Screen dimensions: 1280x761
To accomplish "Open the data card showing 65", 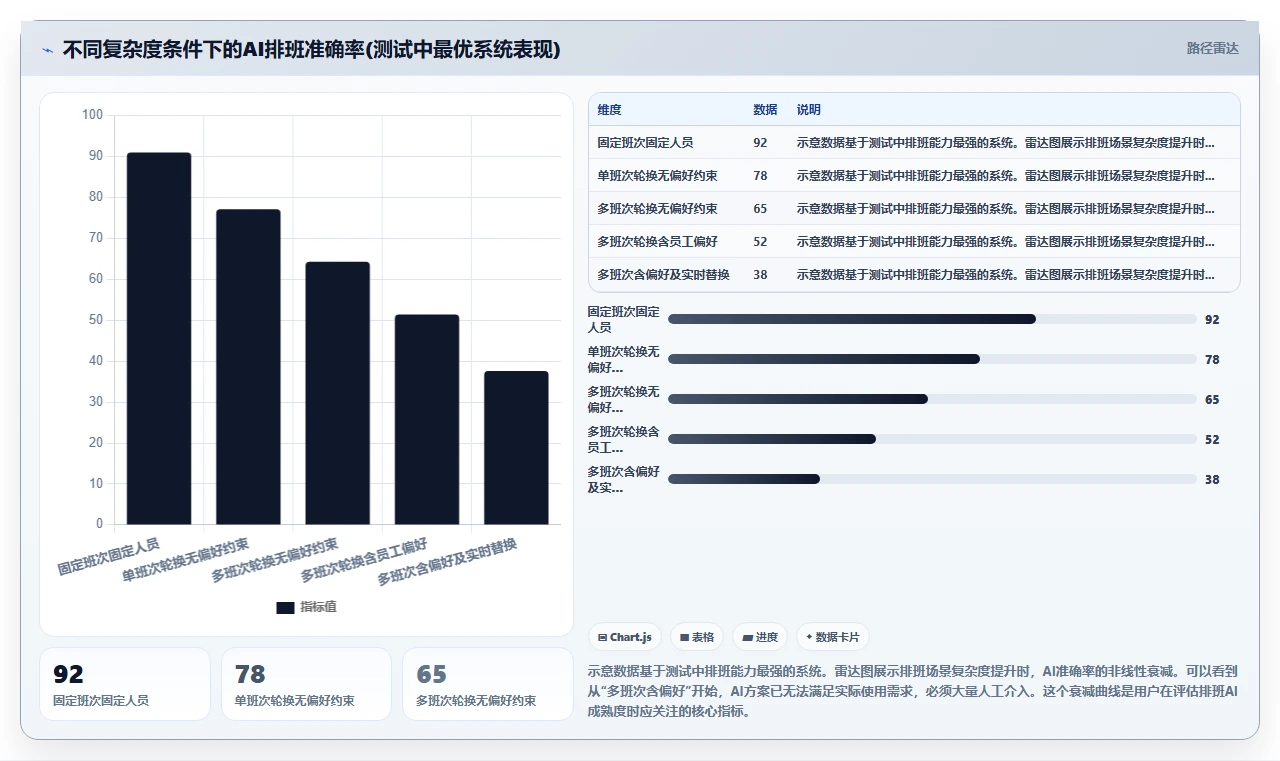I will tap(488, 684).
